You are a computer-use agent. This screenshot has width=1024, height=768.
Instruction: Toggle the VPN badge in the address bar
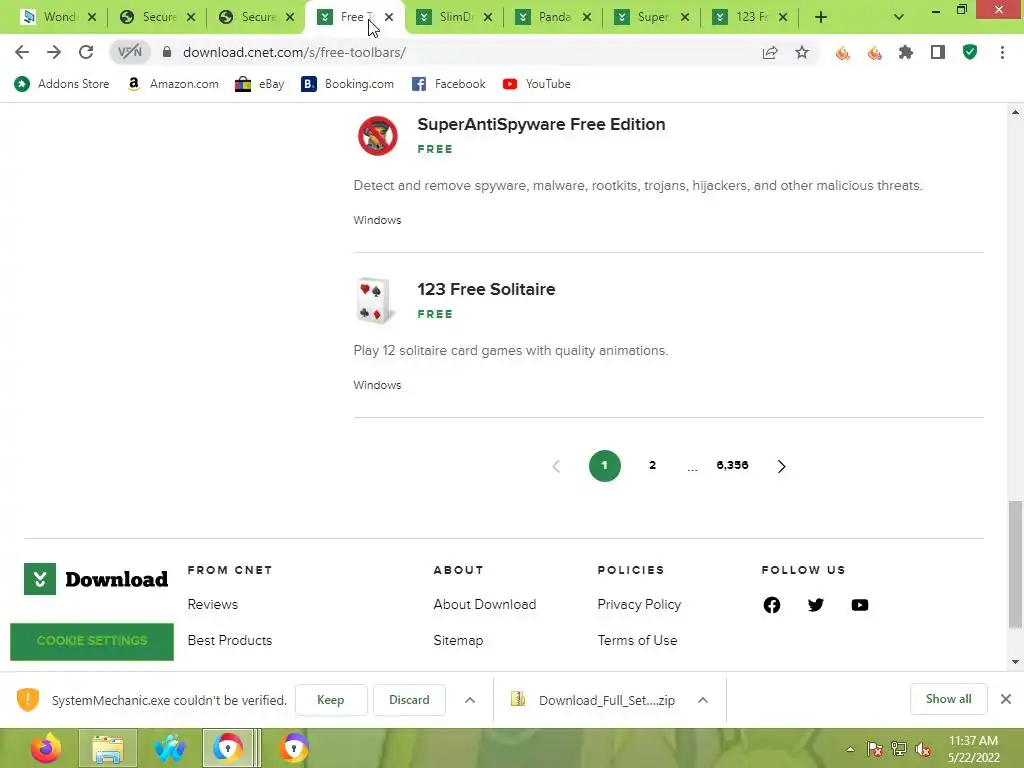129,52
